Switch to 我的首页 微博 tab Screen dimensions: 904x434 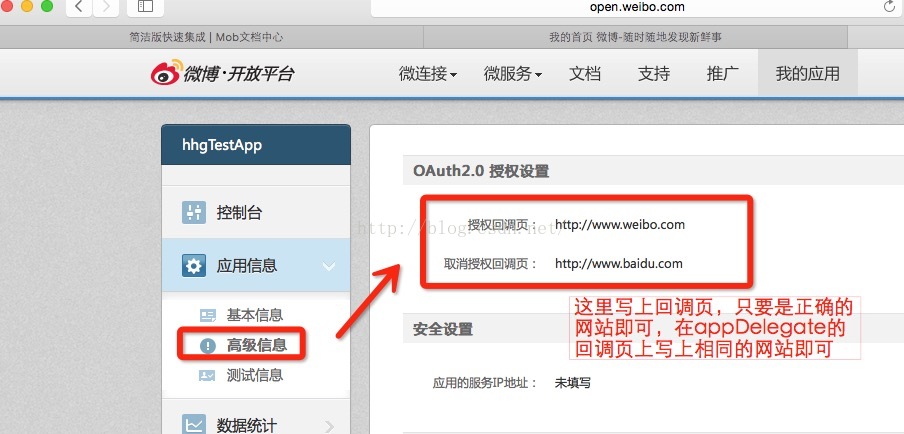[635, 37]
